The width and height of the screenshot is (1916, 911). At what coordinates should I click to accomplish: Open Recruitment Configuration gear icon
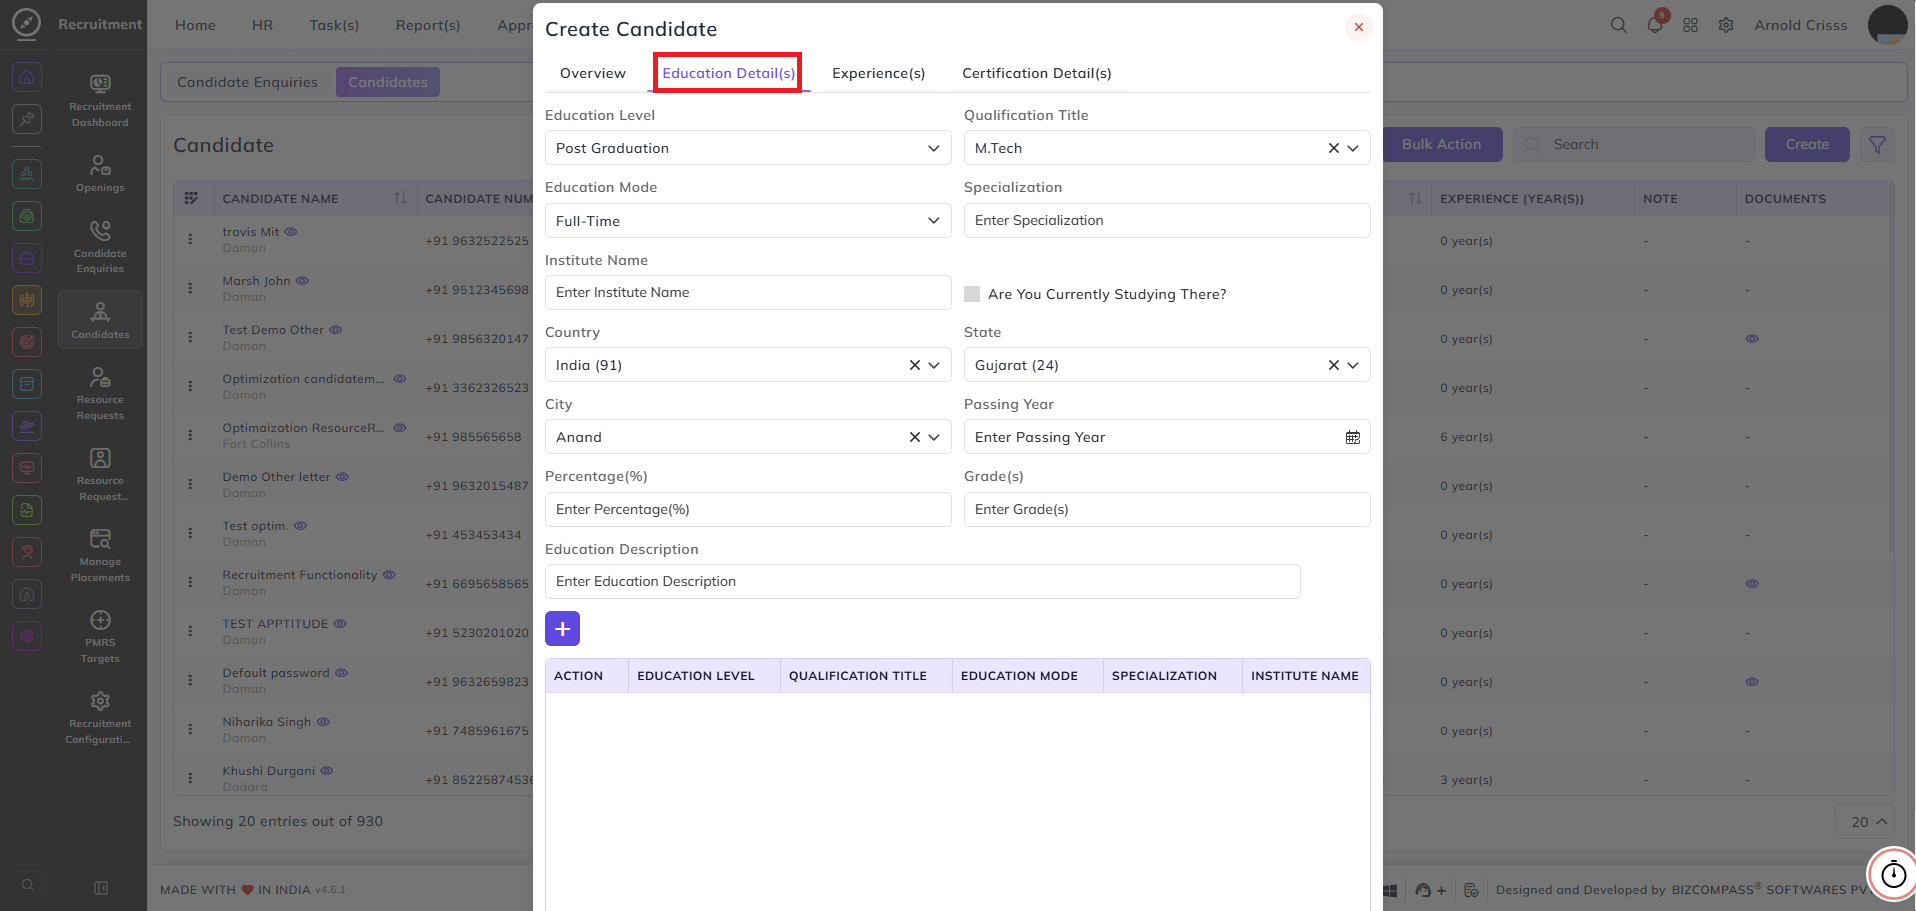(x=100, y=701)
